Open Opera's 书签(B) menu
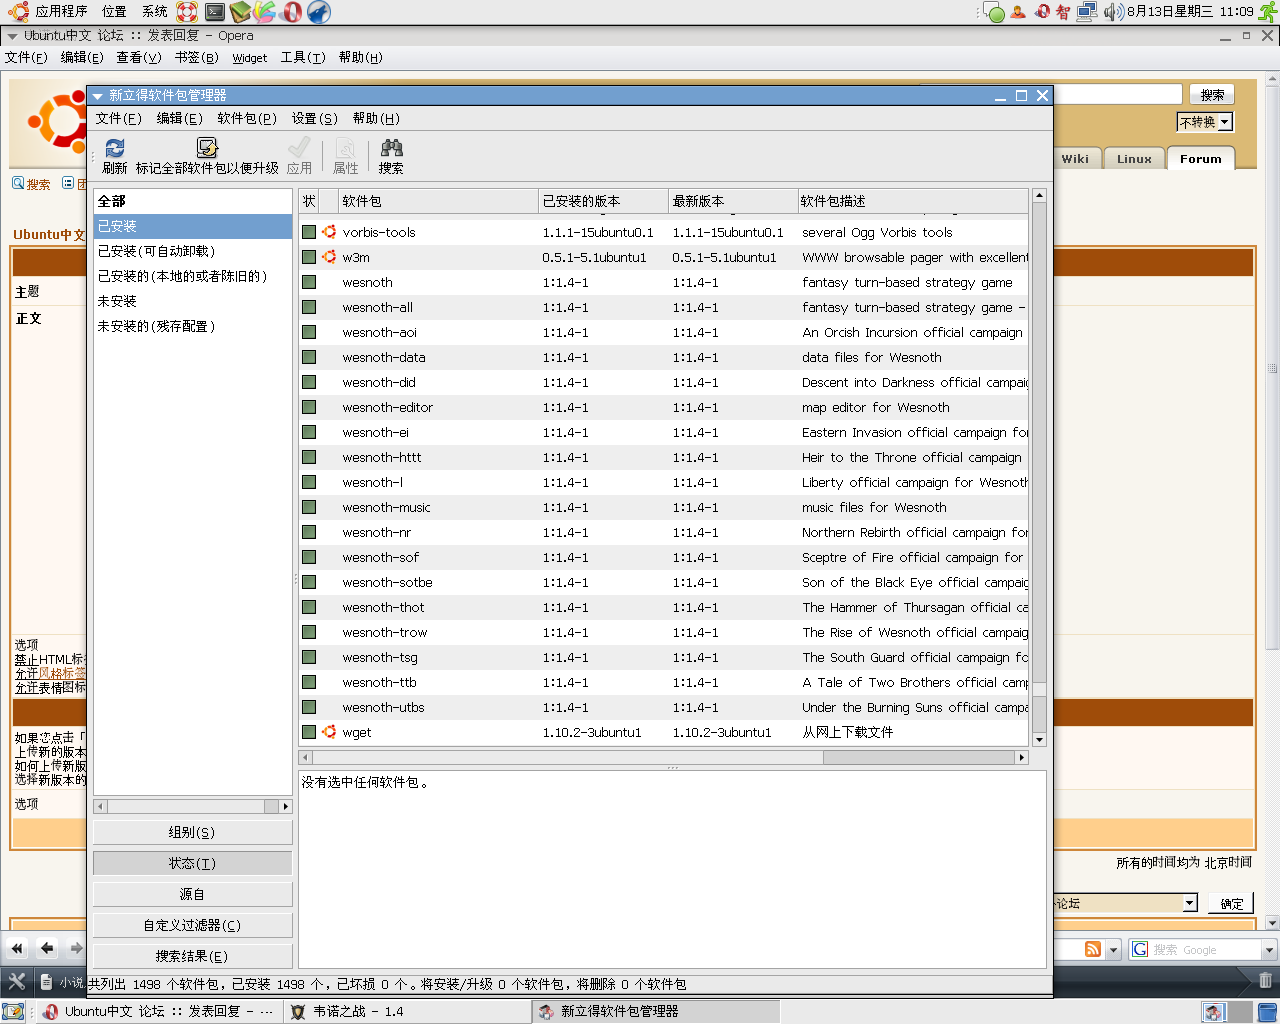The width and height of the screenshot is (1280, 1024). tap(196, 57)
